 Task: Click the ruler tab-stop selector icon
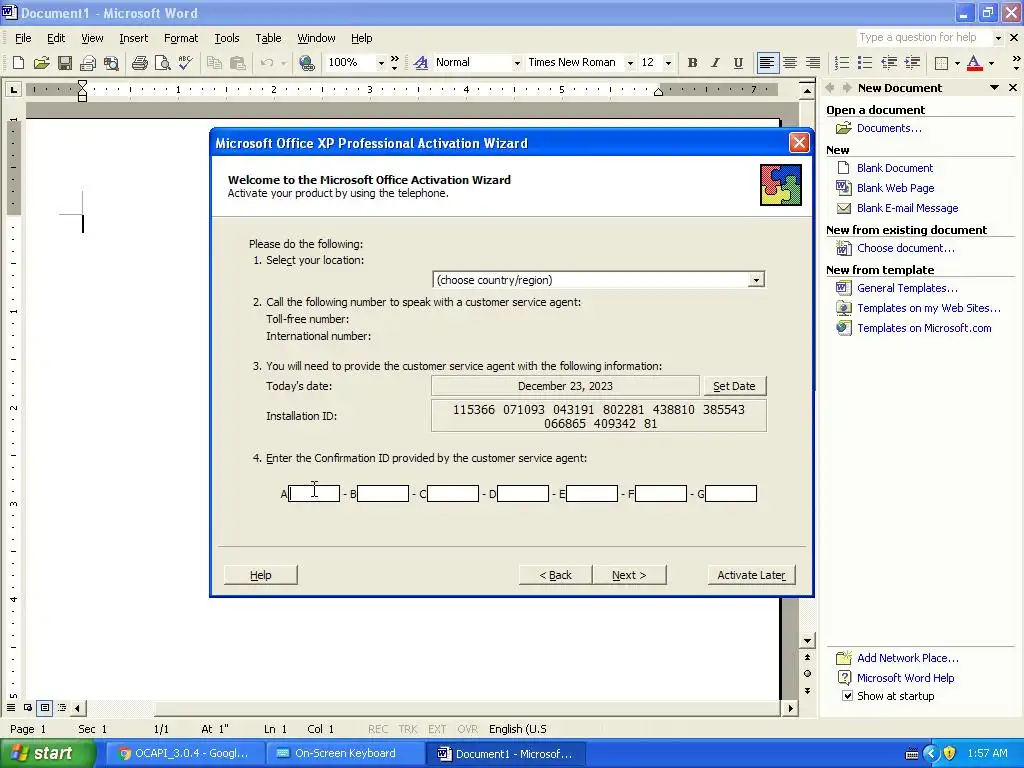coord(13,89)
